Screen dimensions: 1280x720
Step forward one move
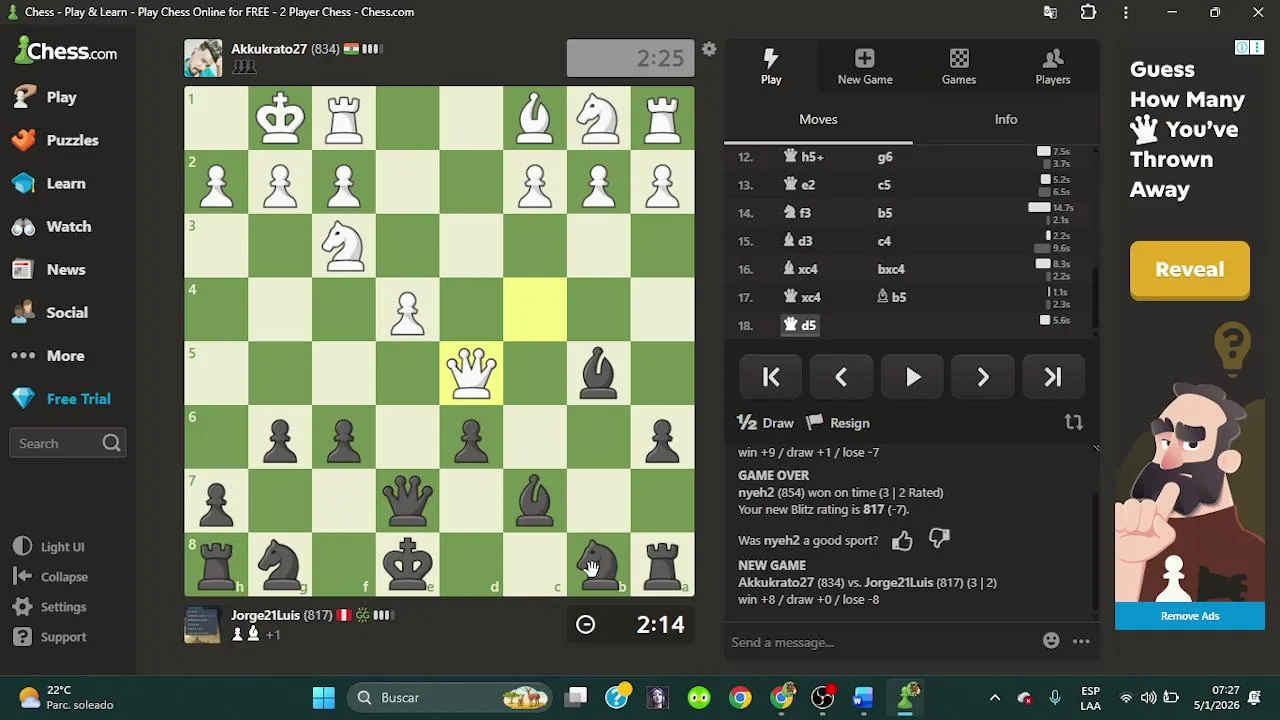[983, 377]
